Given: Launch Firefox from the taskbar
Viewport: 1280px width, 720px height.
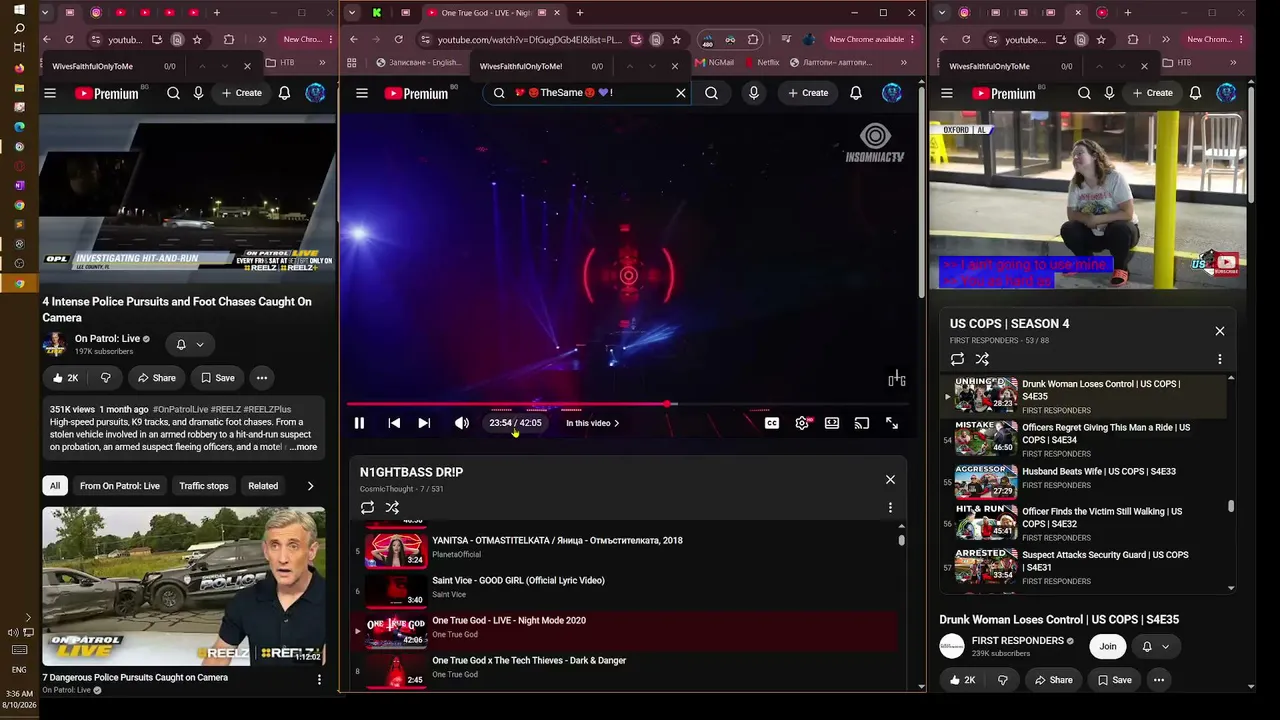Looking at the screenshot, I should coord(19,69).
